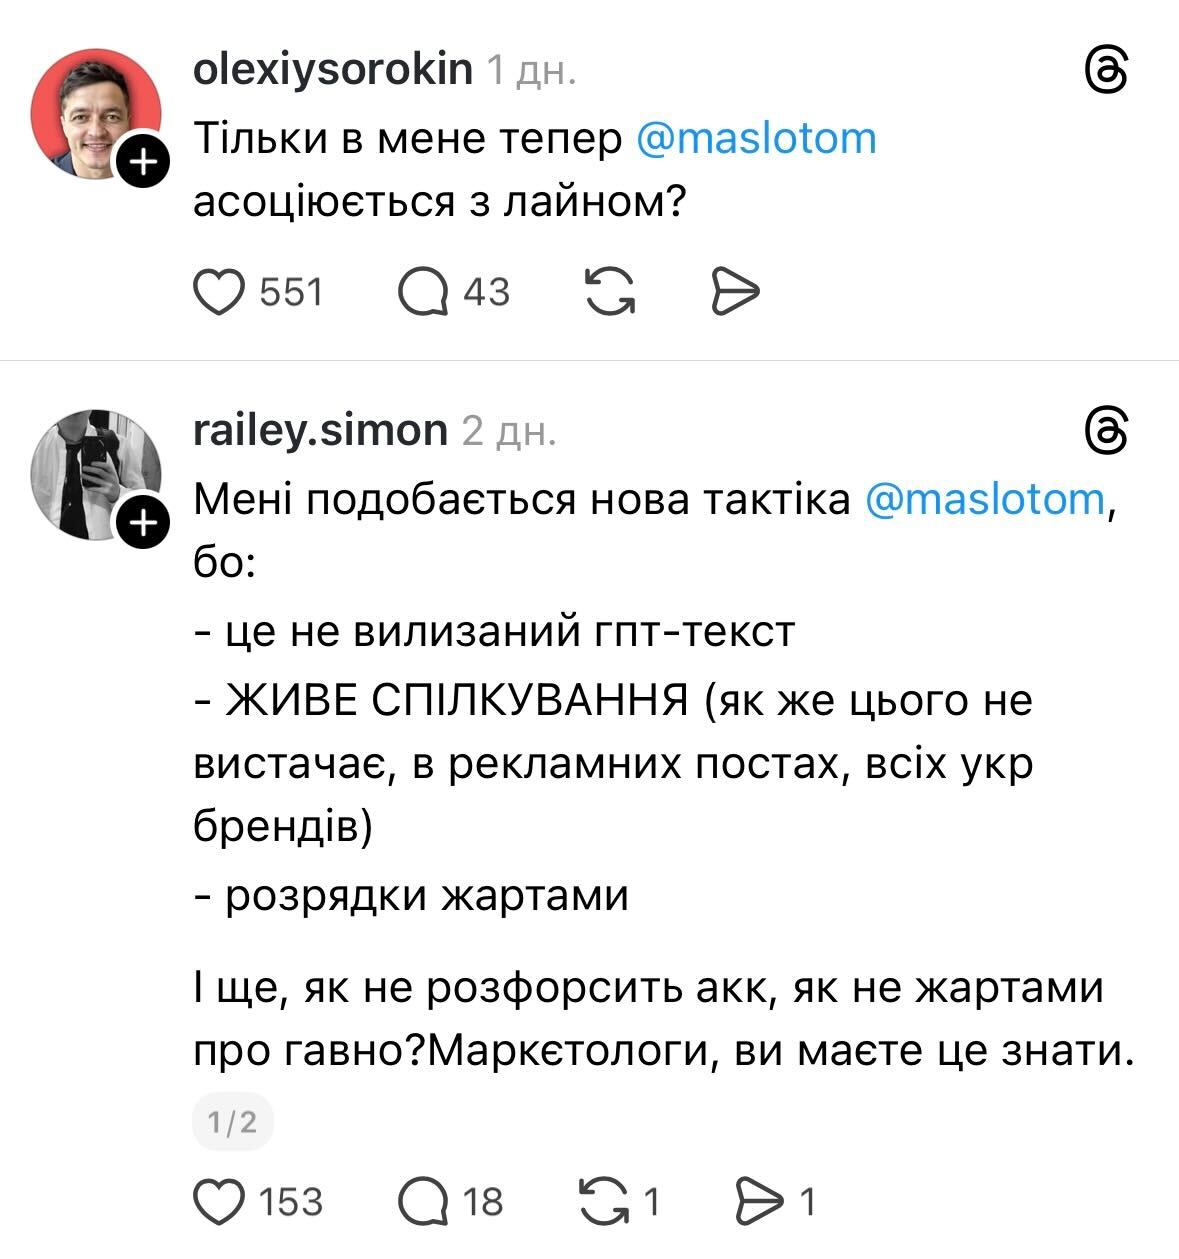Viewport: 1179px width, 1259px height.
Task: Tap @maslotom mention in olexiysorokin's post
Action: 756,137
